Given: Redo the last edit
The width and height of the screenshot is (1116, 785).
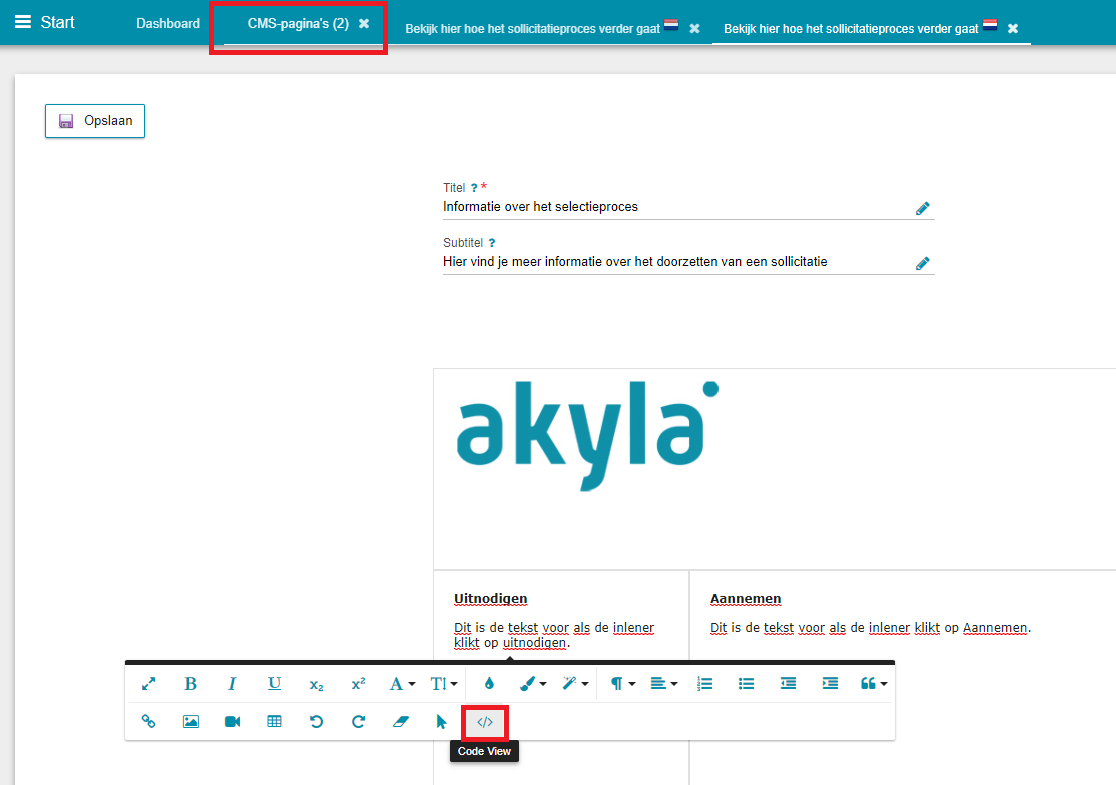Looking at the screenshot, I should [x=358, y=722].
